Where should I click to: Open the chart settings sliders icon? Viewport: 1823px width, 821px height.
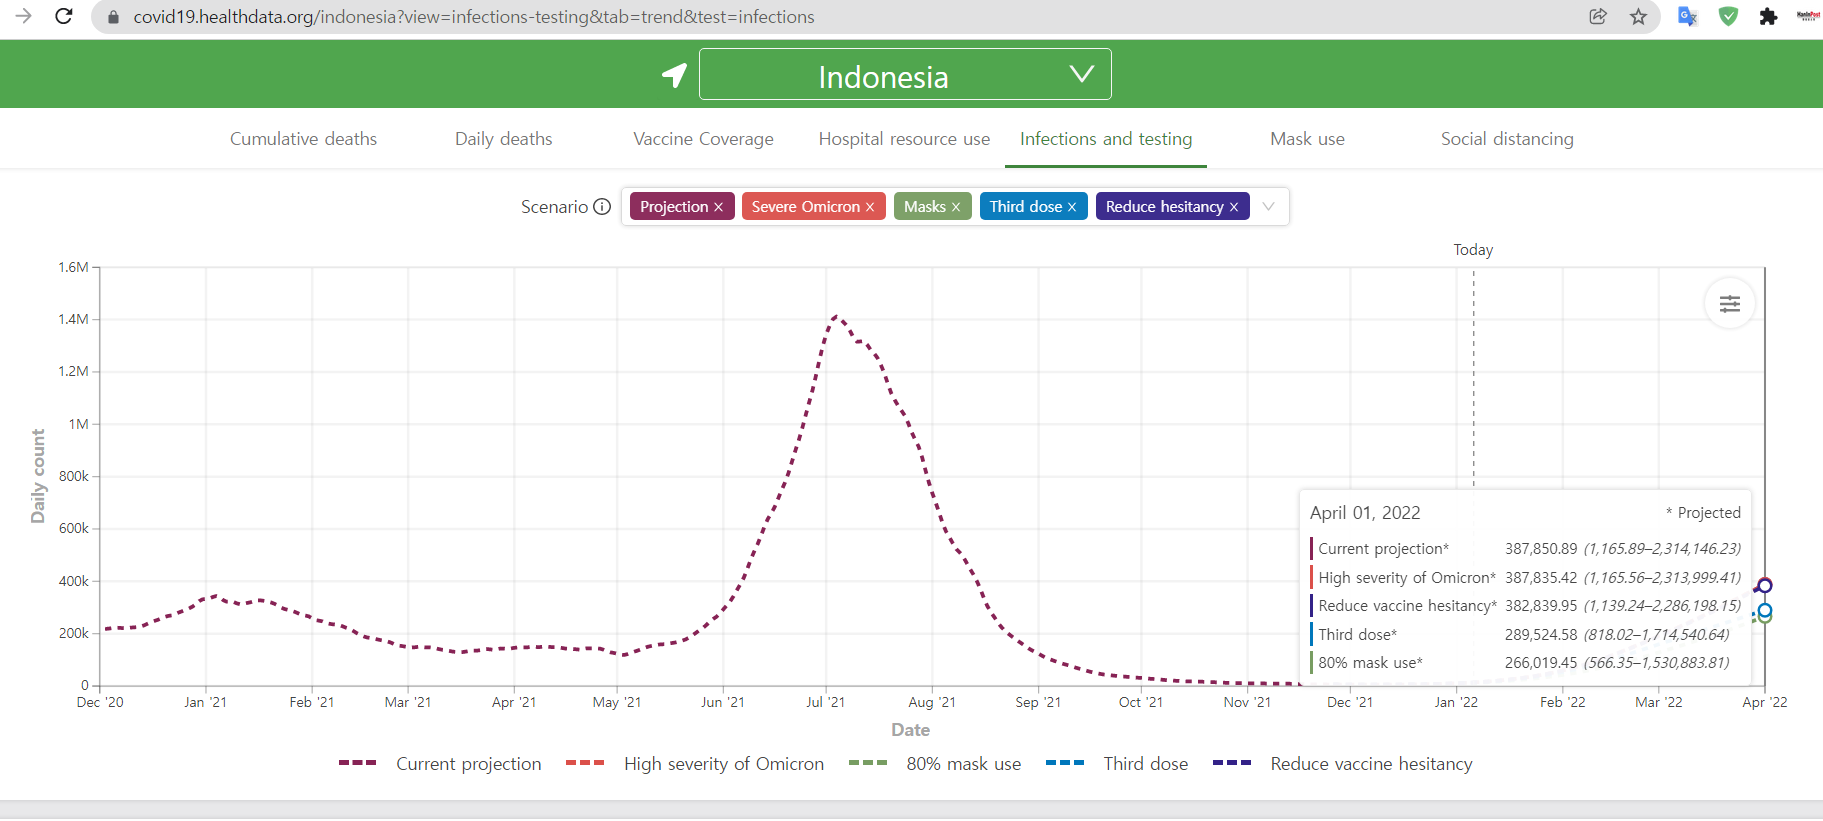tap(1729, 304)
